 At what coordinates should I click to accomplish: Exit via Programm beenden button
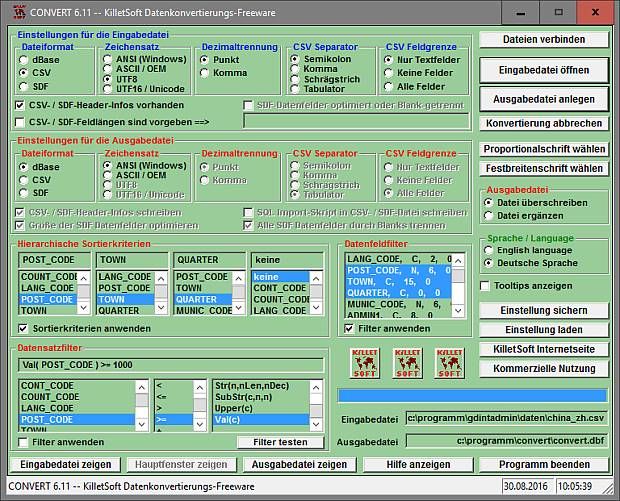tap(544, 465)
